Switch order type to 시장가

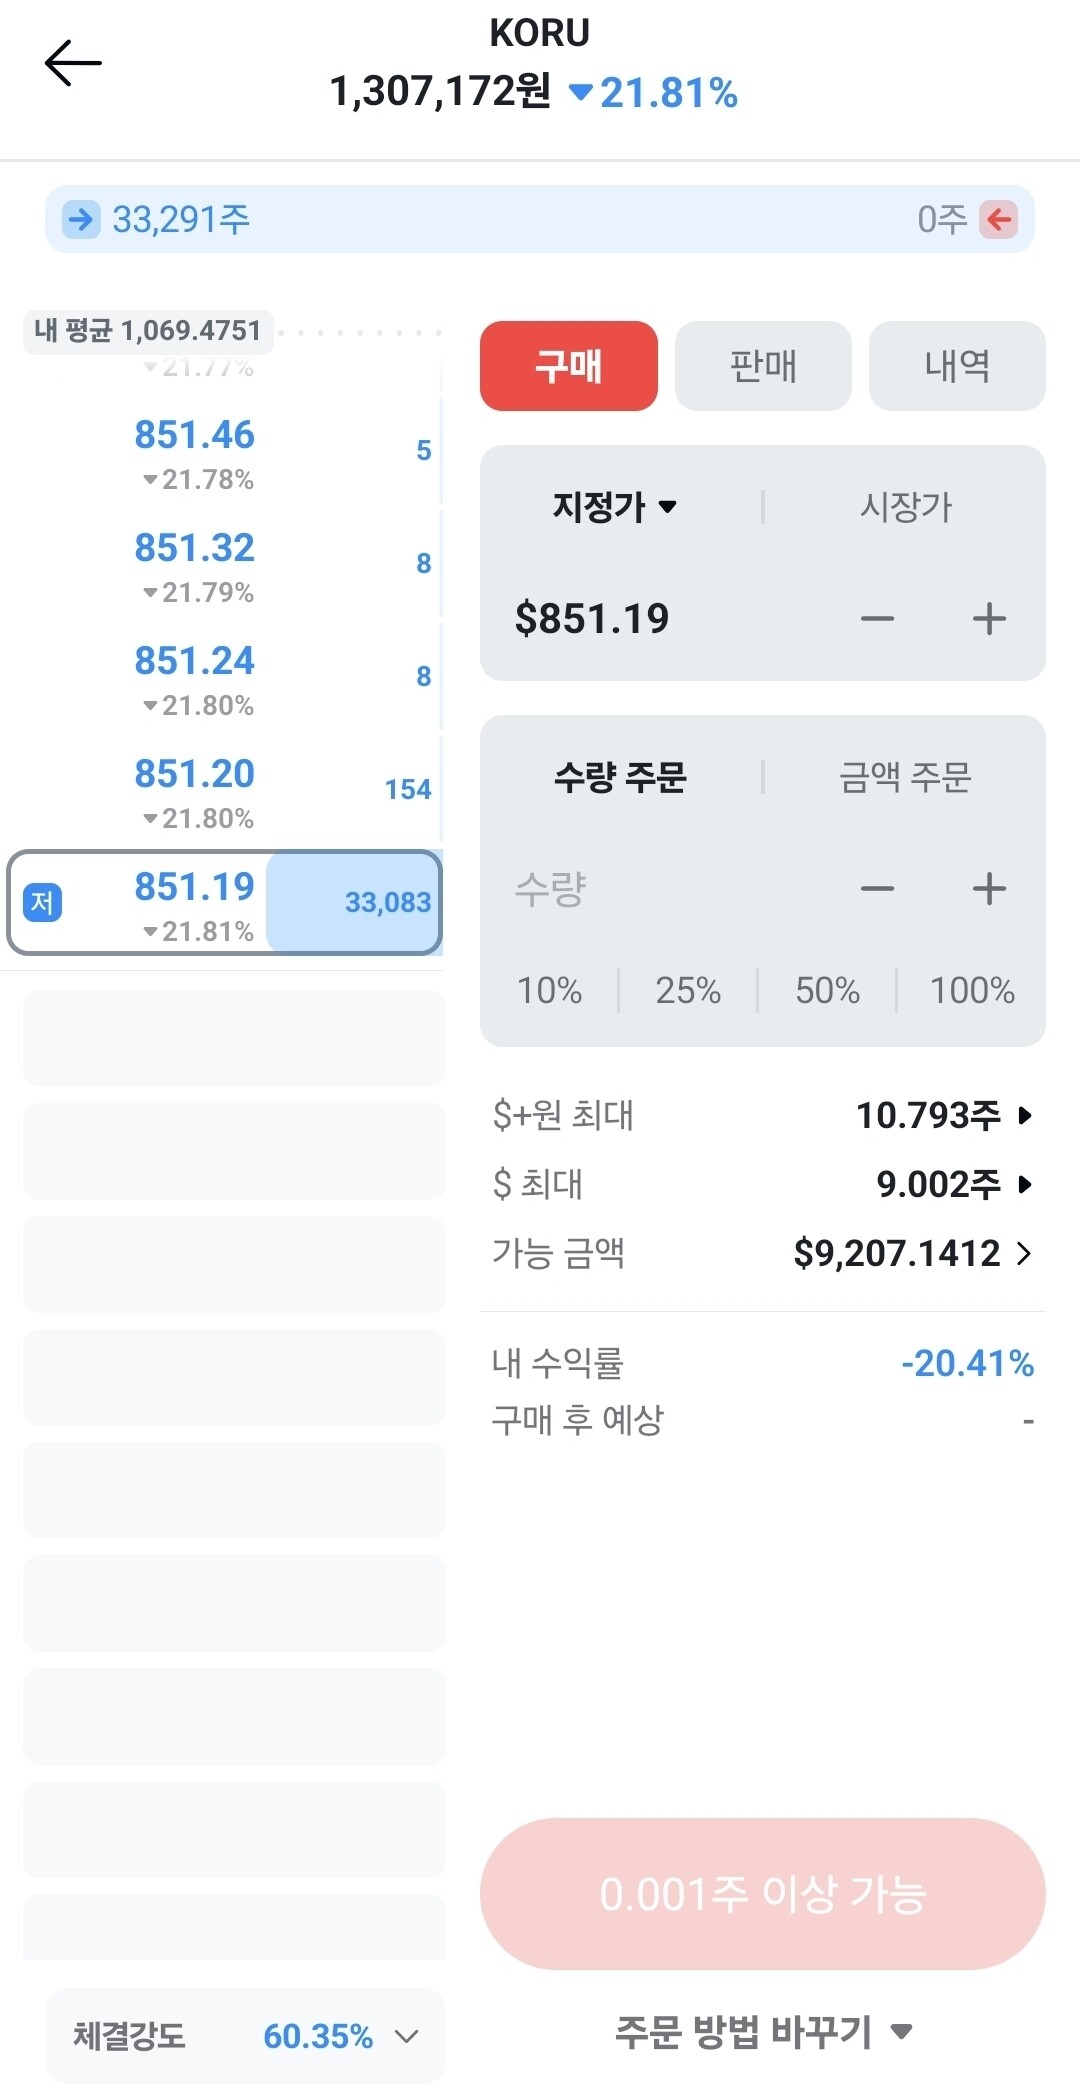coord(906,506)
